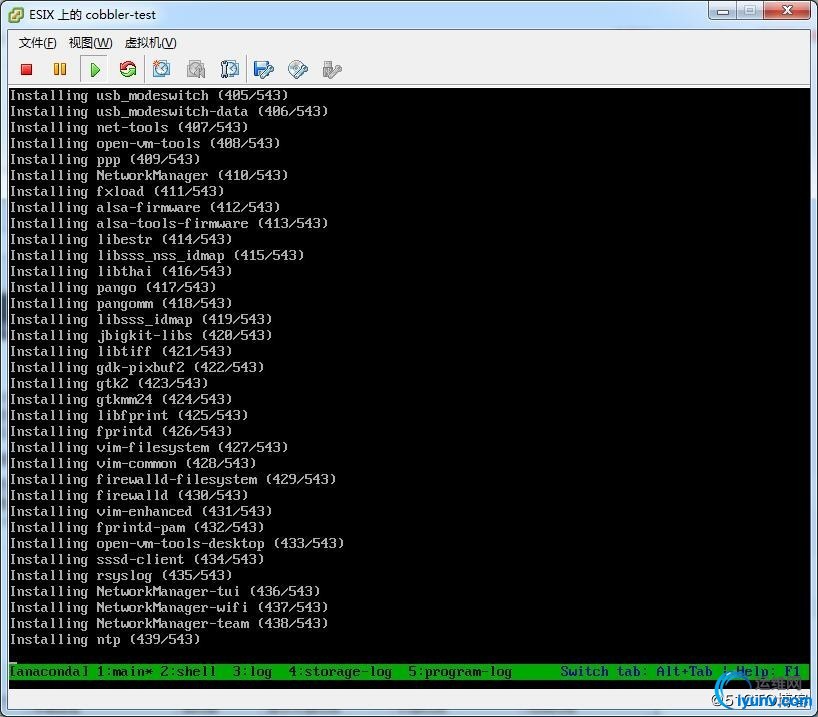Screen dimensions: 818x717
Task: Click line 'Installing firewalld (430/543)'
Action: tap(129, 495)
